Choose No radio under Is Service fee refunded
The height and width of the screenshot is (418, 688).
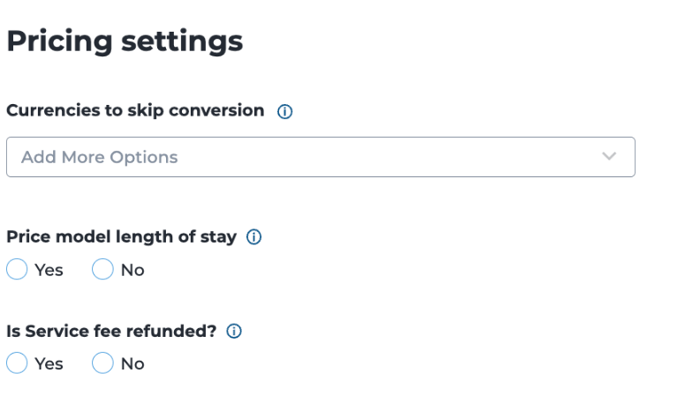tap(103, 363)
